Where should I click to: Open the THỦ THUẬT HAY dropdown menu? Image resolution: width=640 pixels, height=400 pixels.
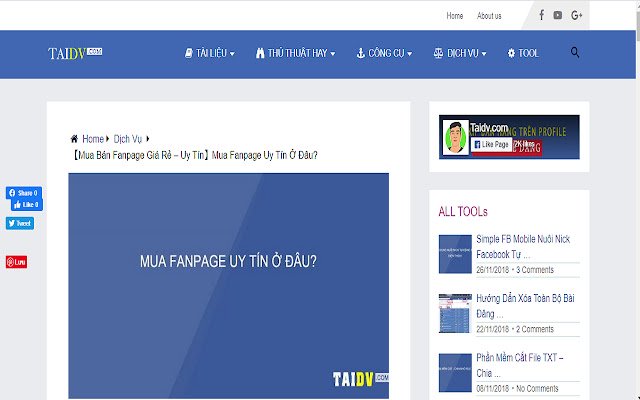[296, 53]
